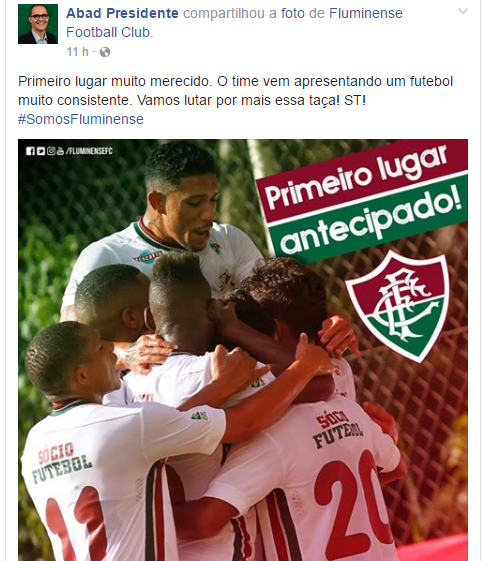Click the Facebook icon in the photo
The width and height of the screenshot is (482, 561).
[x=30, y=151]
